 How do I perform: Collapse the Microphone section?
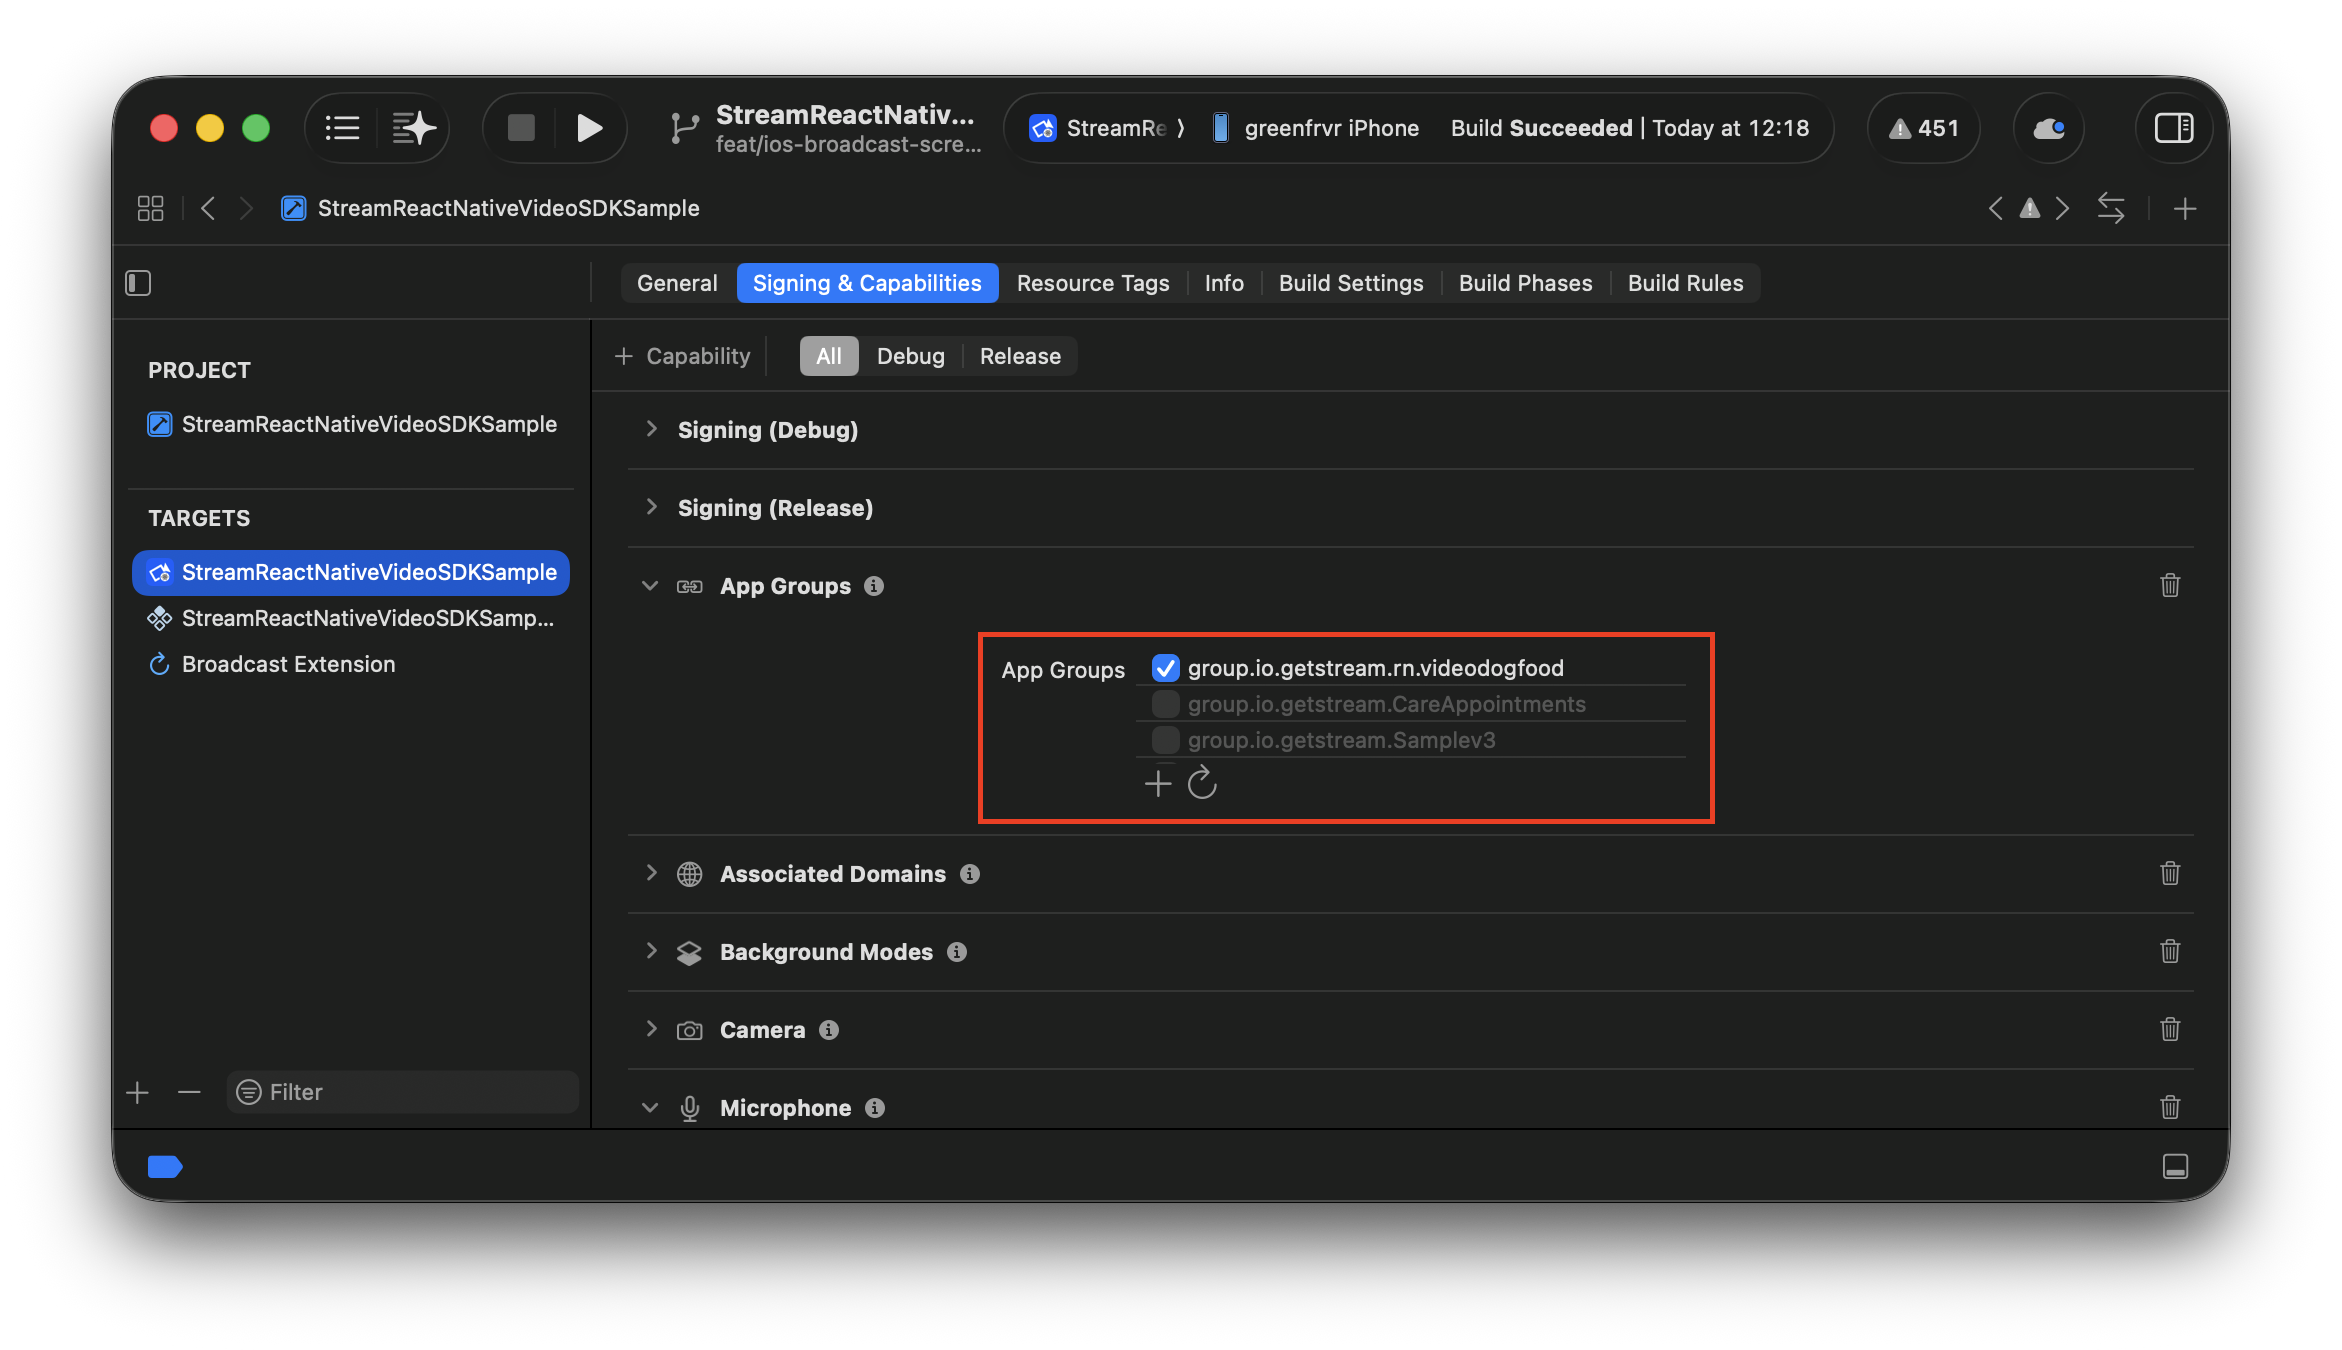(x=650, y=1108)
